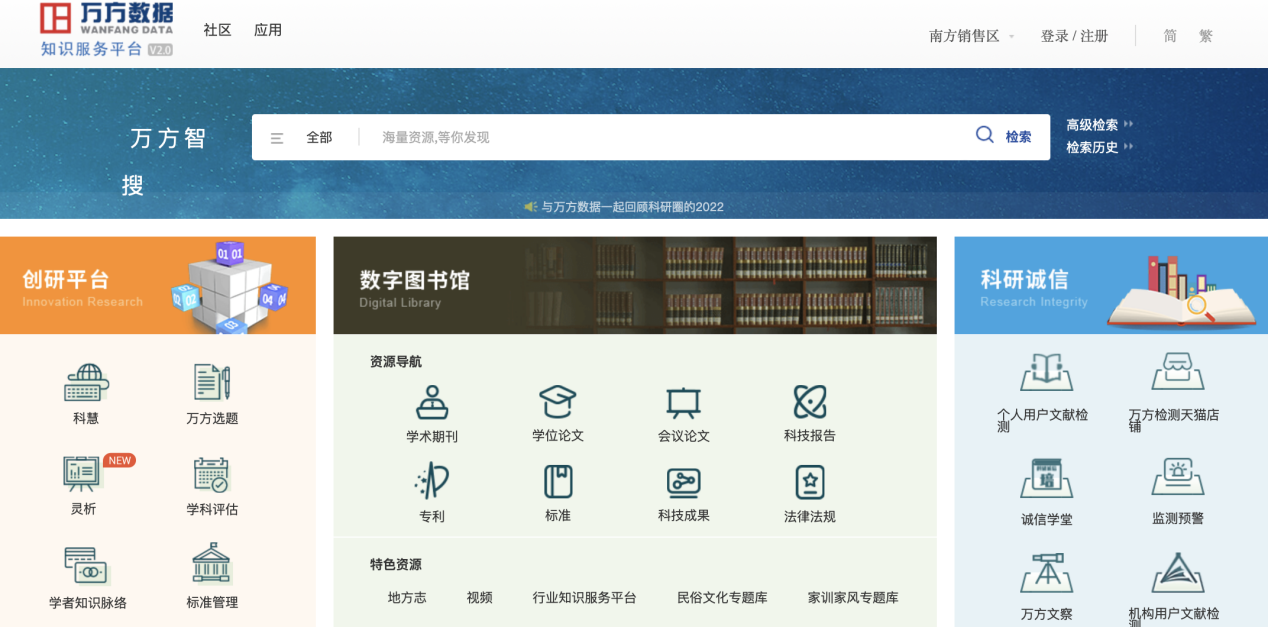1268x627 pixels.
Task: Click the magnifier search icon
Action: (x=985, y=135)
